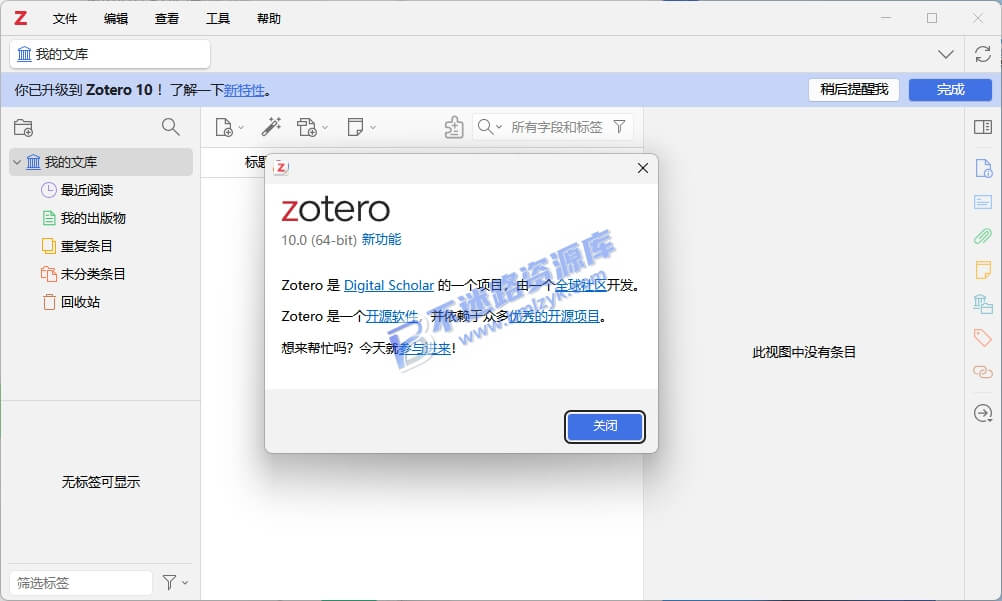Click the new note icon
Screen dimensions: 1002x601
[x=355, y=127]
